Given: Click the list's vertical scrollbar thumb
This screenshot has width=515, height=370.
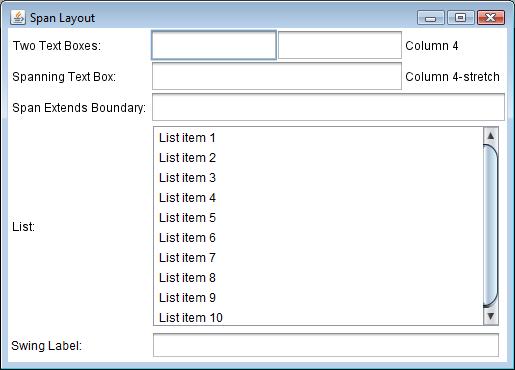Looking at the screenshot, I should click(490, 226).
